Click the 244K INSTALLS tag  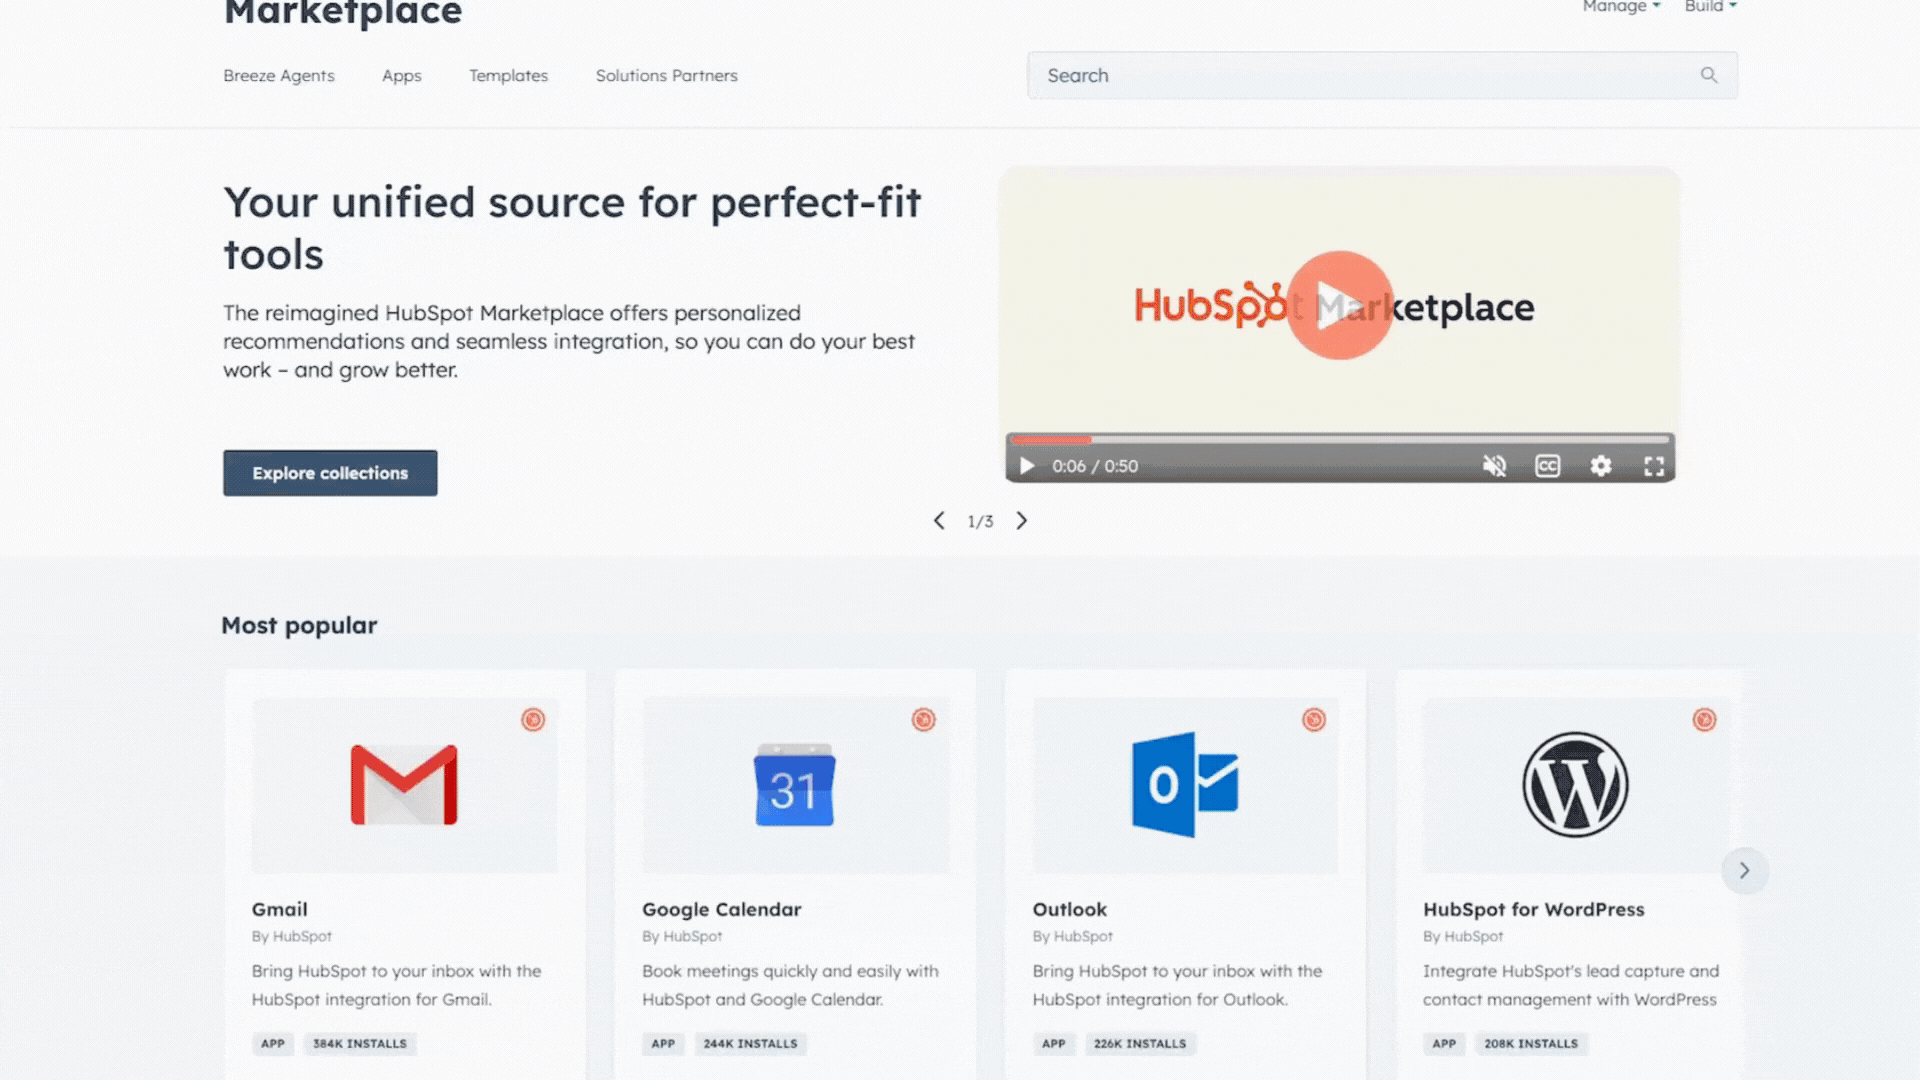751,1044
